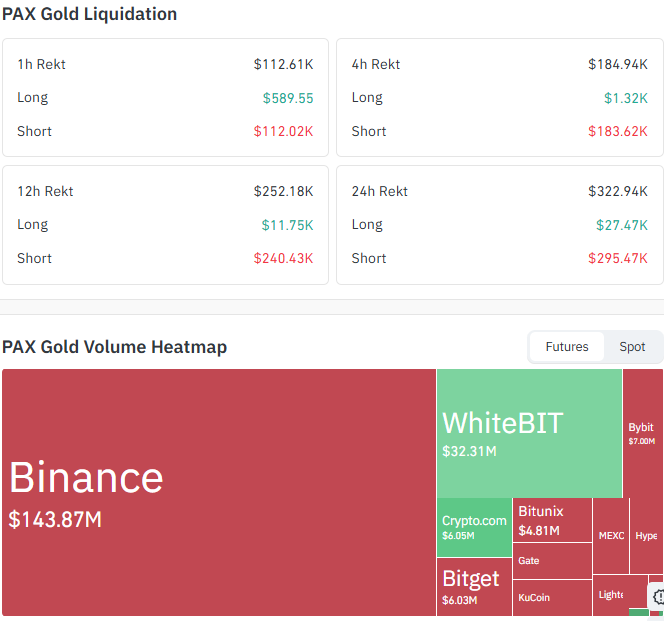Image resolution: width=664 pixels, height=621 pixels.
Task: Select the Hyperliquid heatmap tile
Action: point(646,536)
